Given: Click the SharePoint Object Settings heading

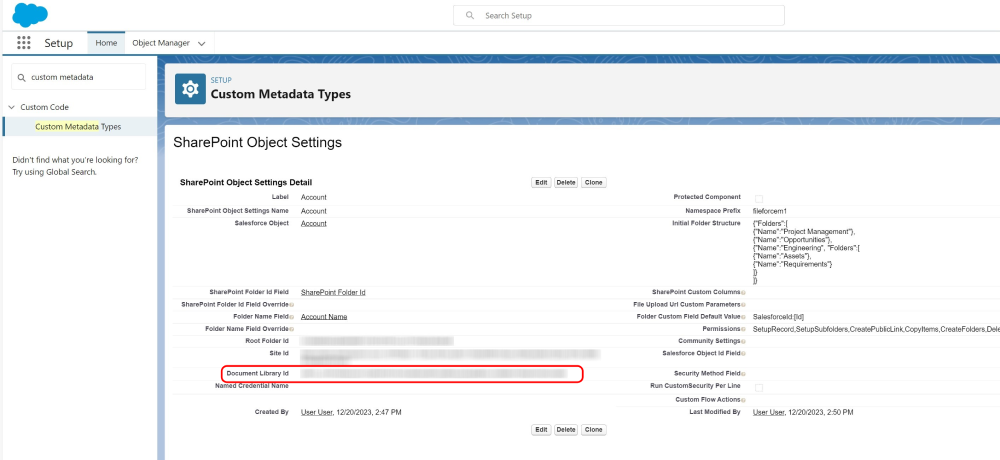Looking at the screenshot, I should 258,143.
